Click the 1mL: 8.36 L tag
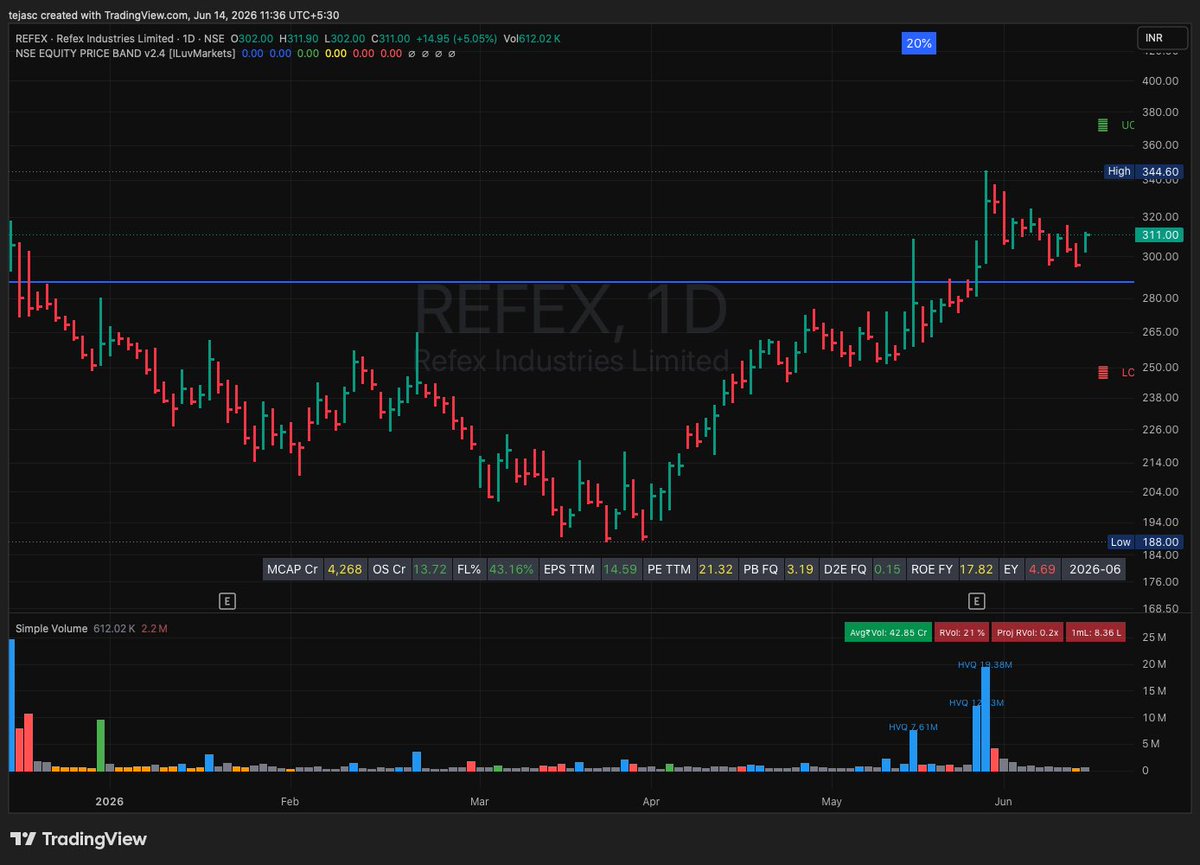The height and width of the screenshot is (865, 1200). point(1095,632)
